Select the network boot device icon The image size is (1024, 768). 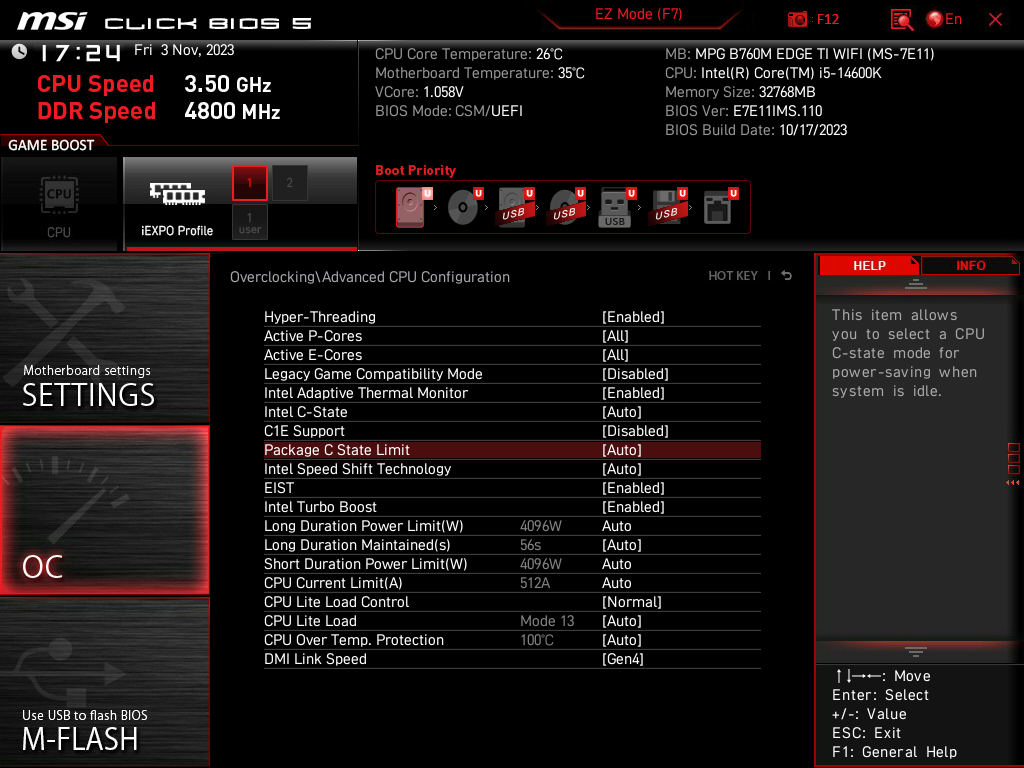720,207
